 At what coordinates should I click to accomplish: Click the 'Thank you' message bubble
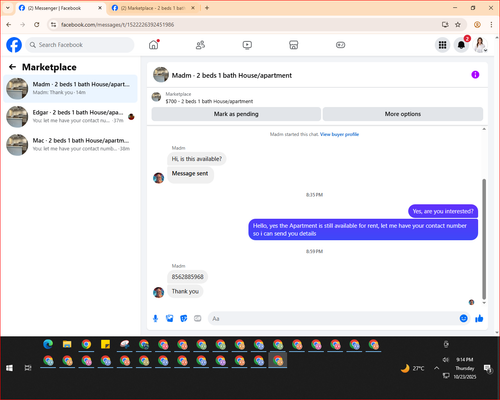click(x=185, y=291)
